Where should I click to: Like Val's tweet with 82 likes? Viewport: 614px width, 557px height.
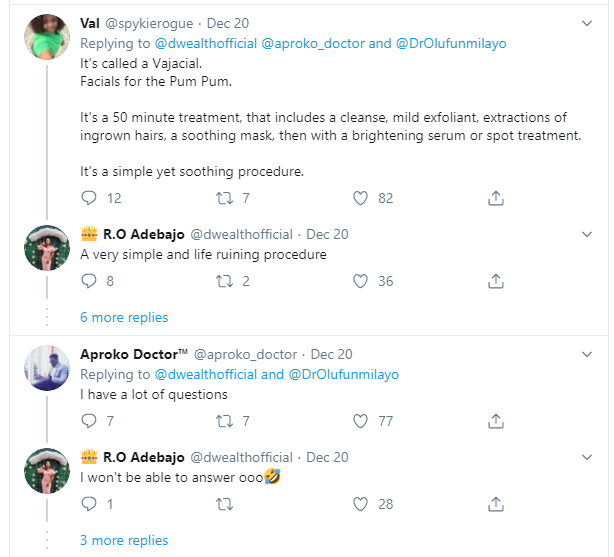tap(361, 198)
